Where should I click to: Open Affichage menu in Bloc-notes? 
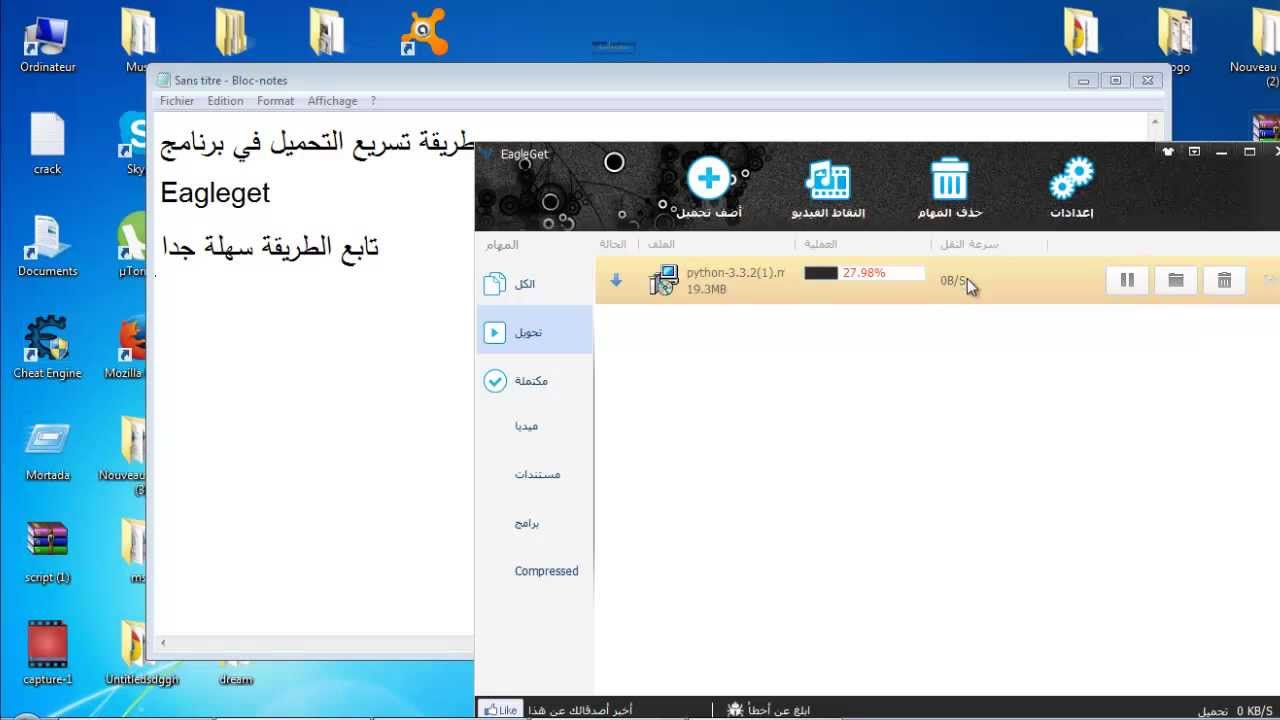tap(332, 101)
